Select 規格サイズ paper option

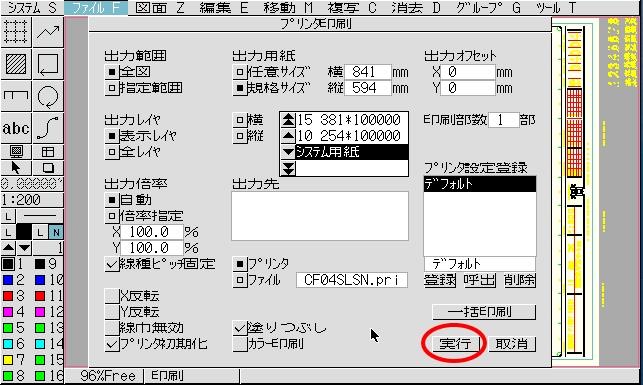coord(240,88)
